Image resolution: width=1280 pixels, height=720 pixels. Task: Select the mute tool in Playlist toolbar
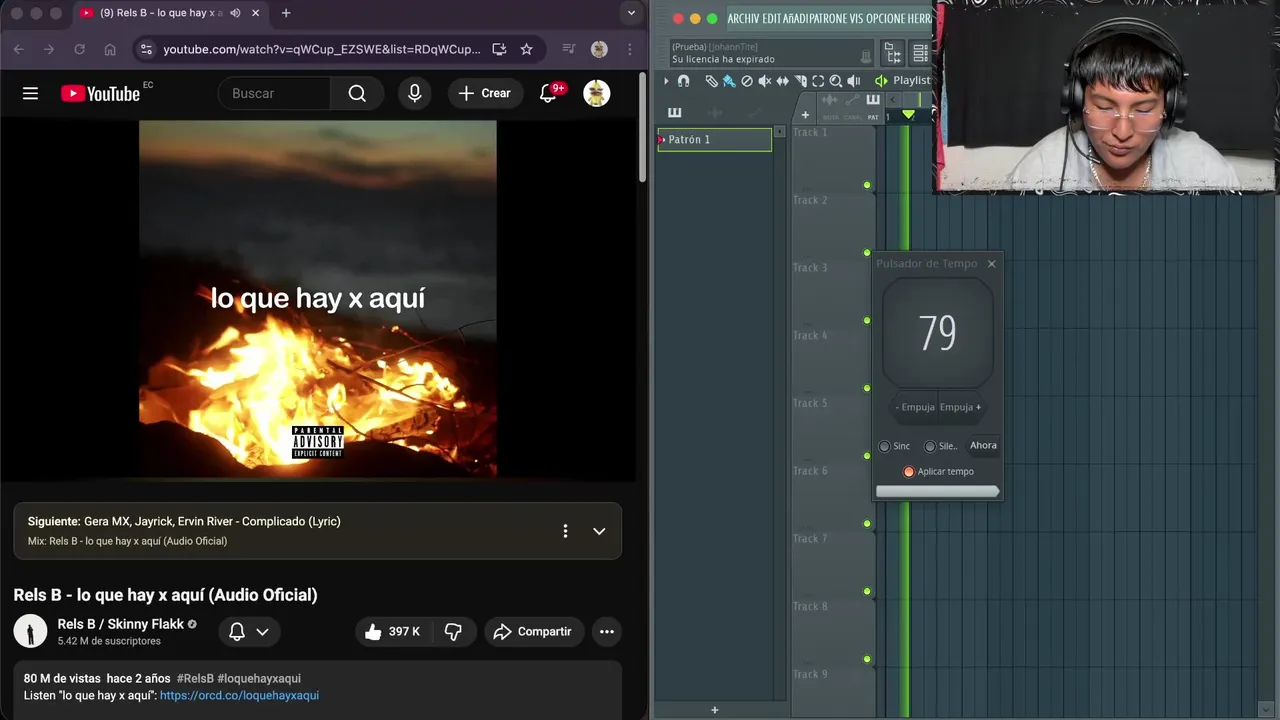click(765, 81)
